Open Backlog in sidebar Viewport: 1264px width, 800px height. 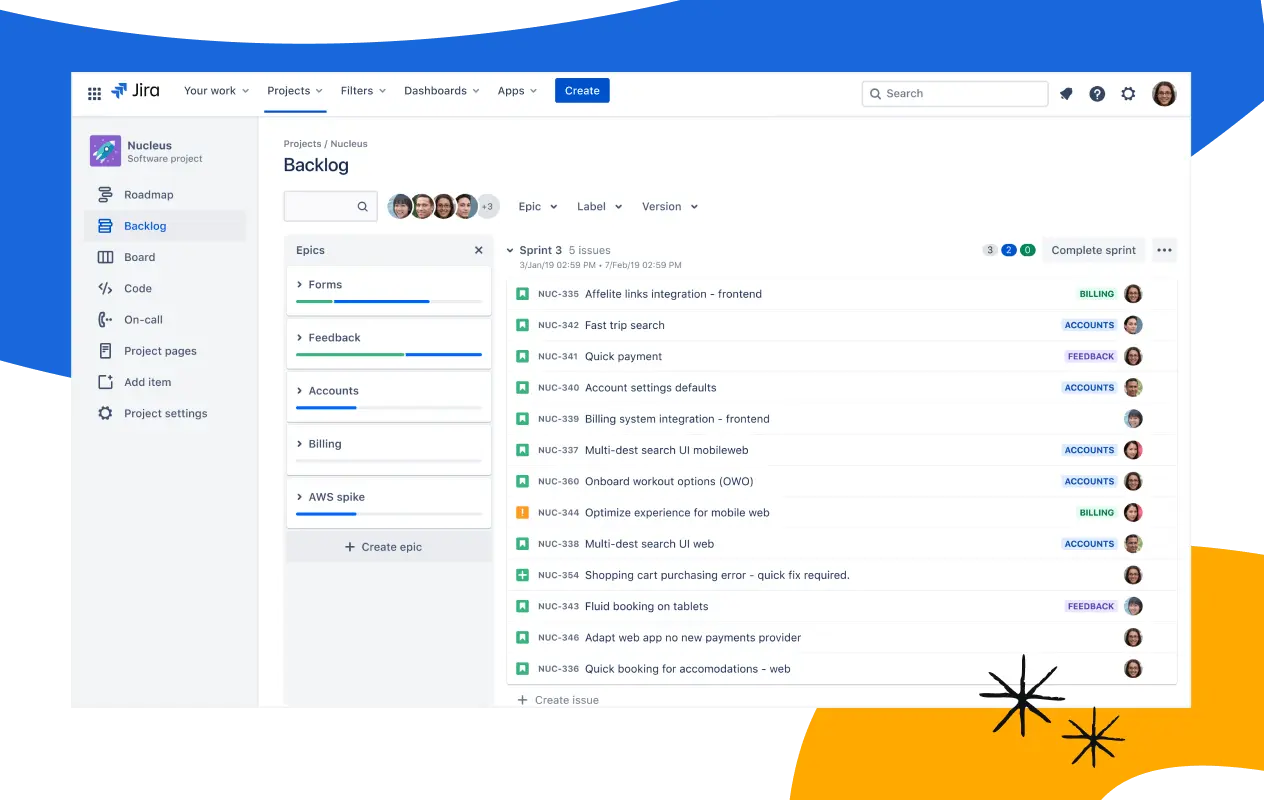click(x=165, y=226)
